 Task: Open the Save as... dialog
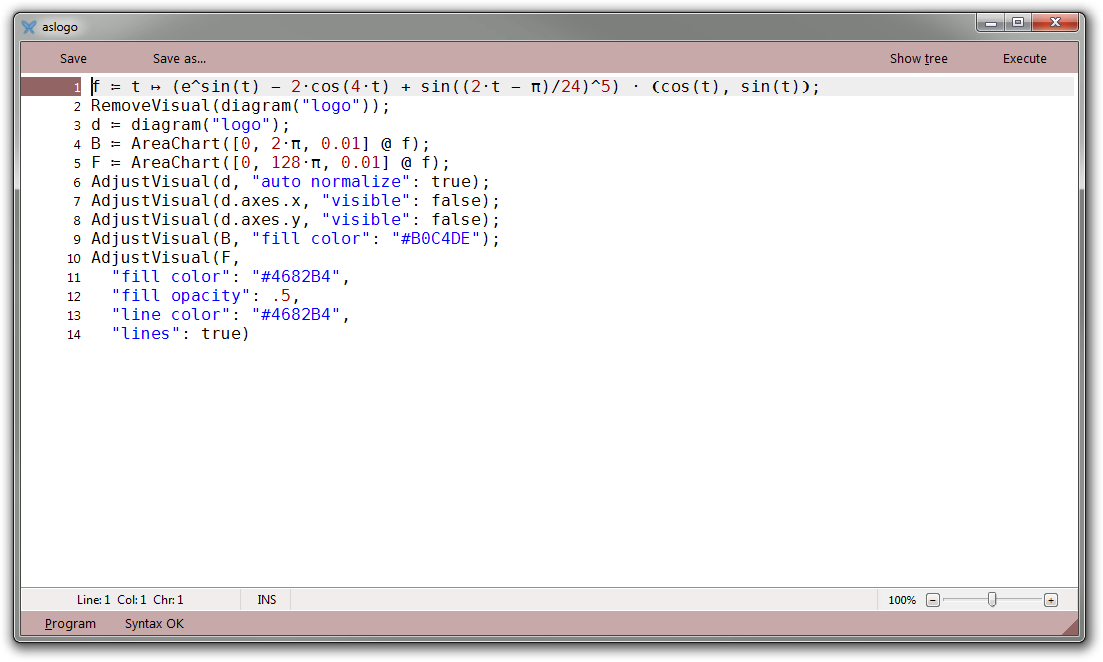pos(179,59)
